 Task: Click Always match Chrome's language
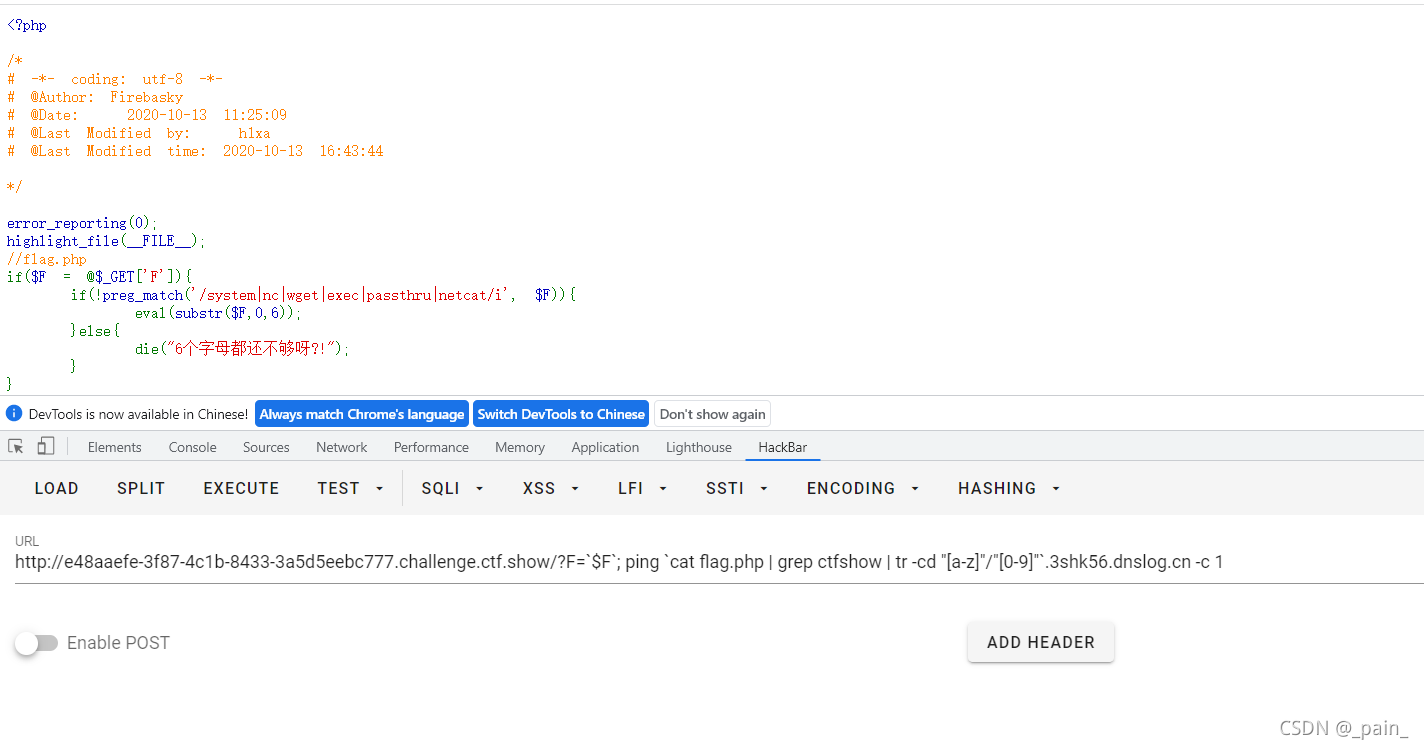coord(362,414)
